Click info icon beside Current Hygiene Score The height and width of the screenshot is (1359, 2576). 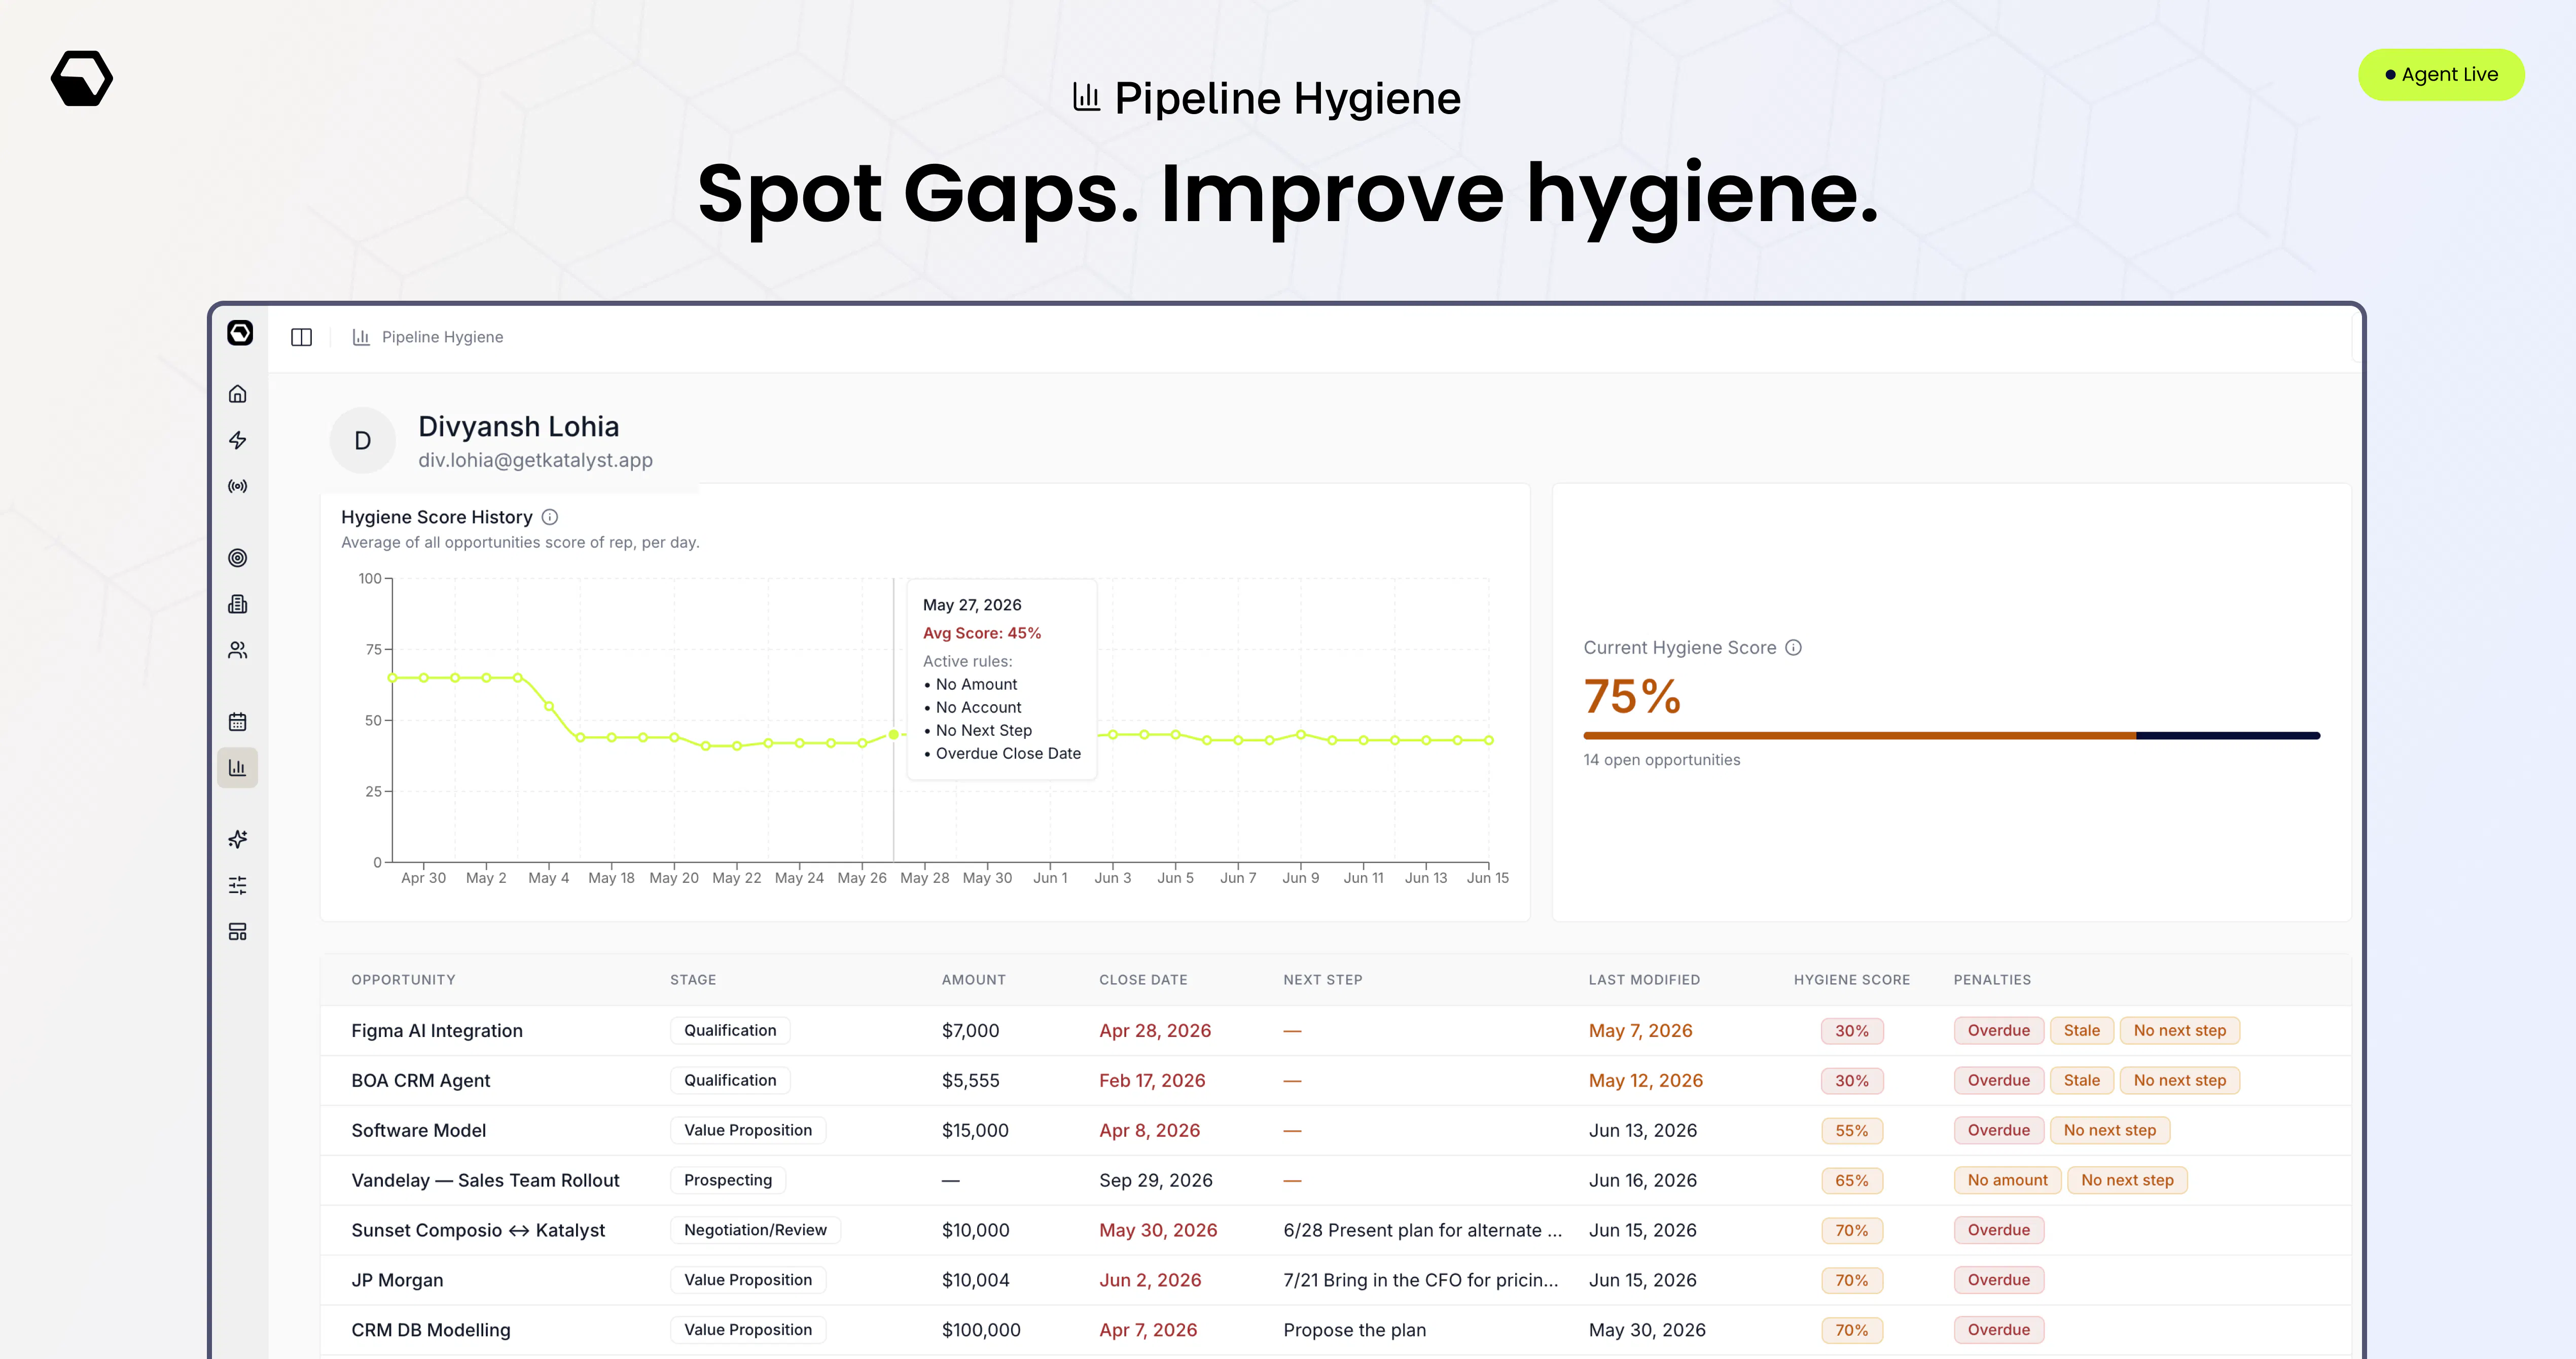(x=1794, y=648)
